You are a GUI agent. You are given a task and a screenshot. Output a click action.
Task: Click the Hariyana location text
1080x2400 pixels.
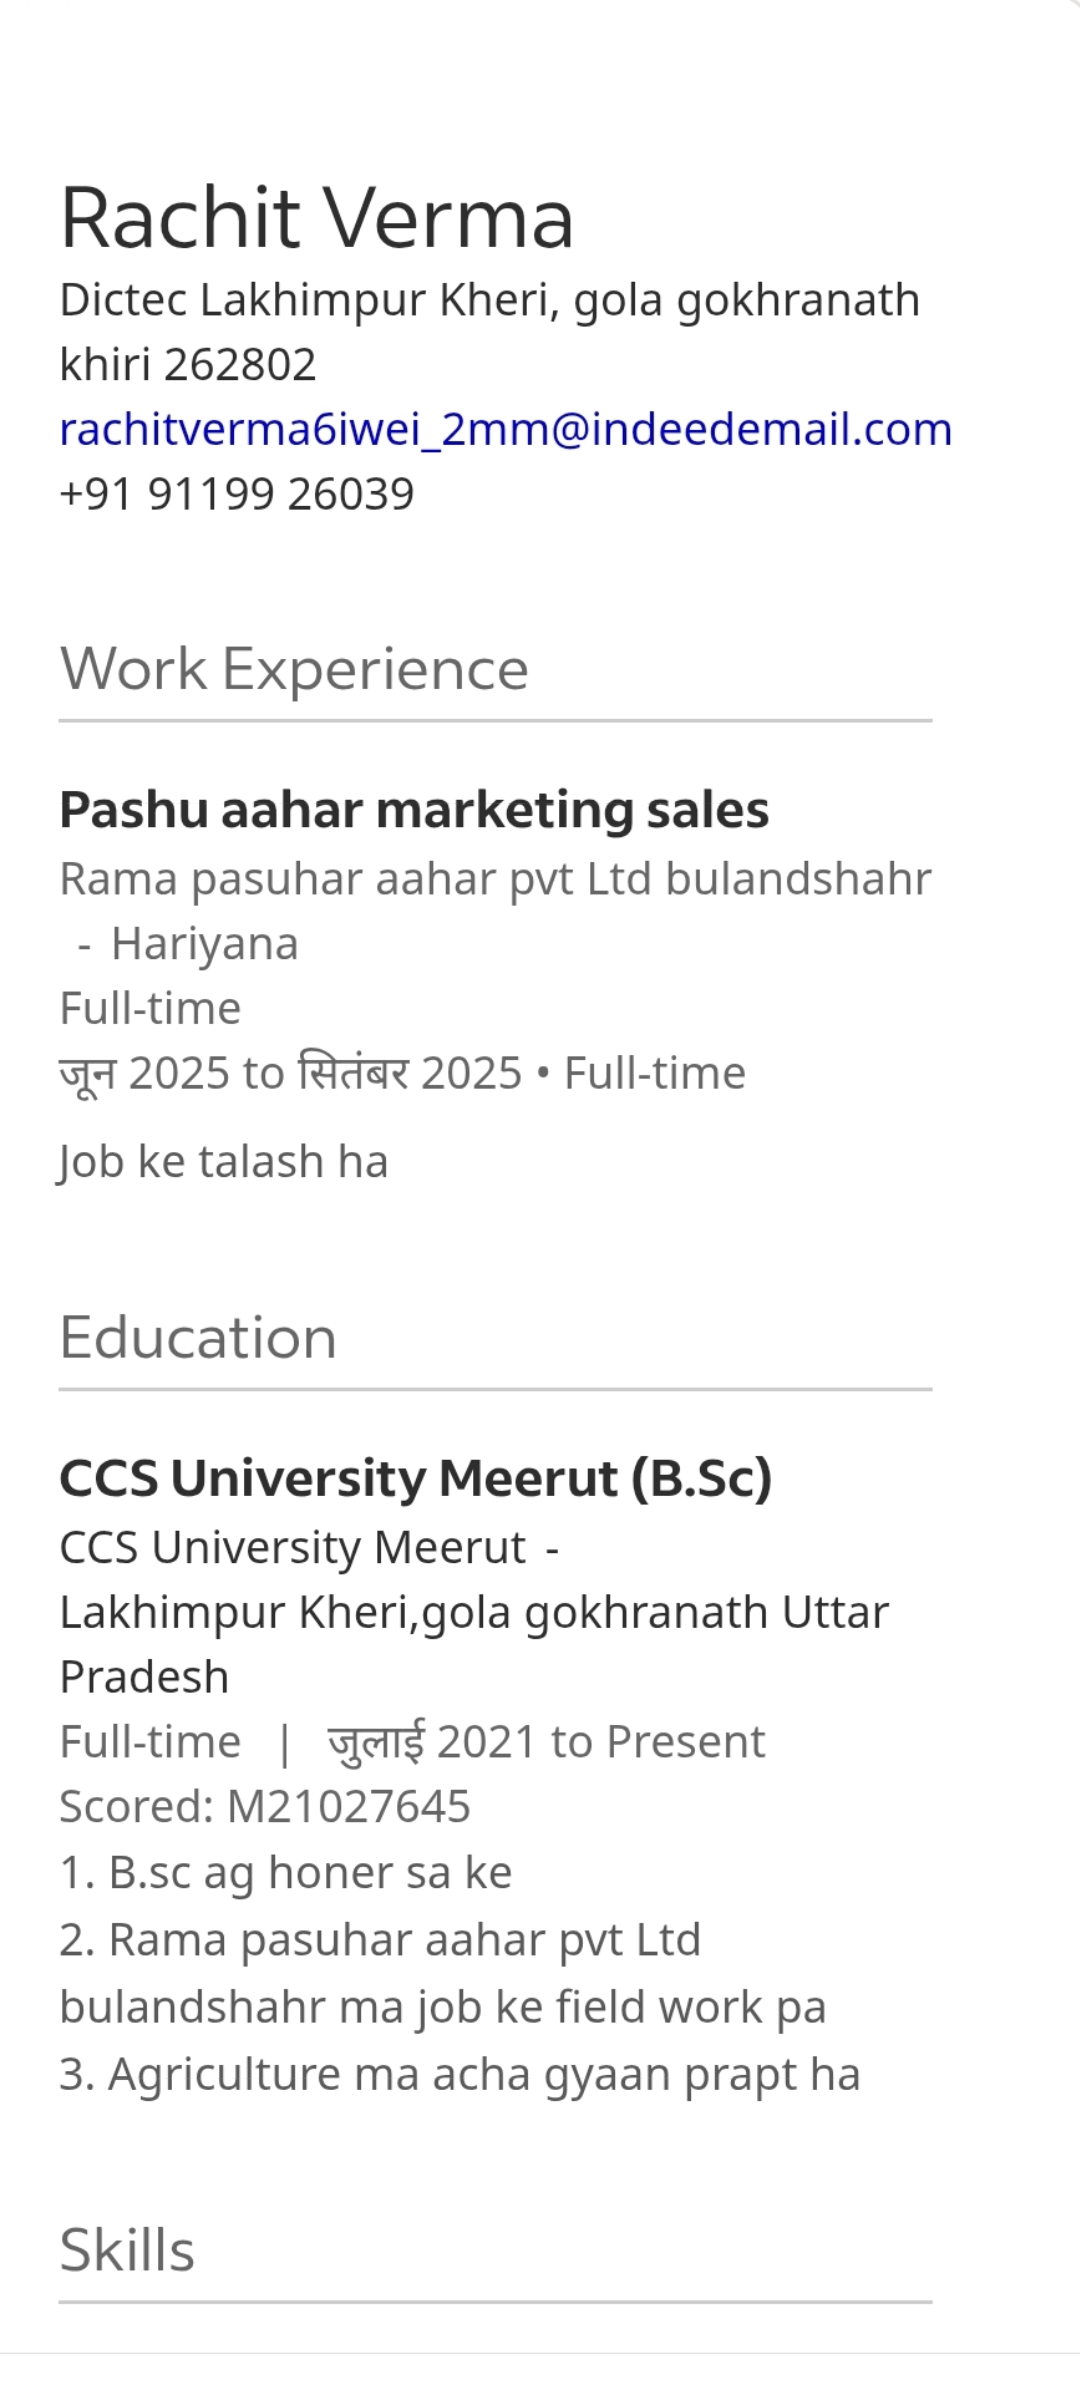coord(204,944)
